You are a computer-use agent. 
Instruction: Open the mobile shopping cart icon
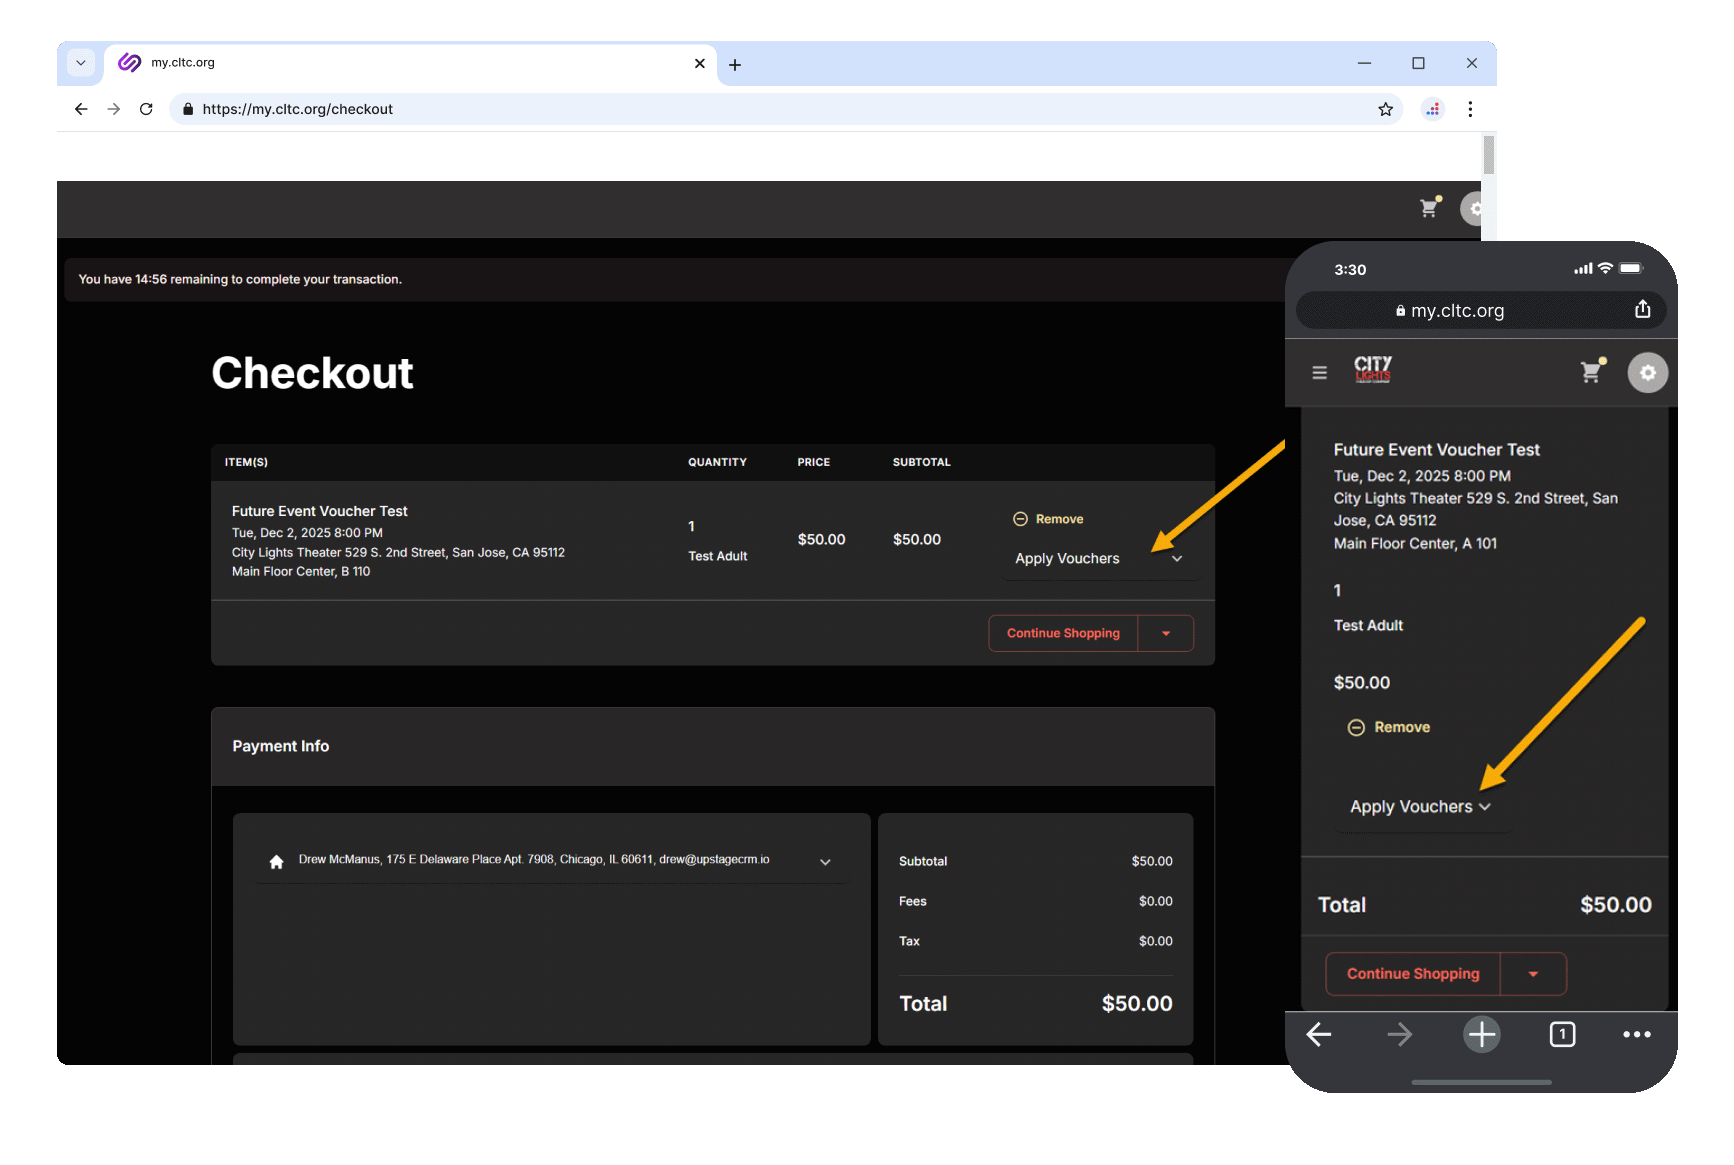1591,372
